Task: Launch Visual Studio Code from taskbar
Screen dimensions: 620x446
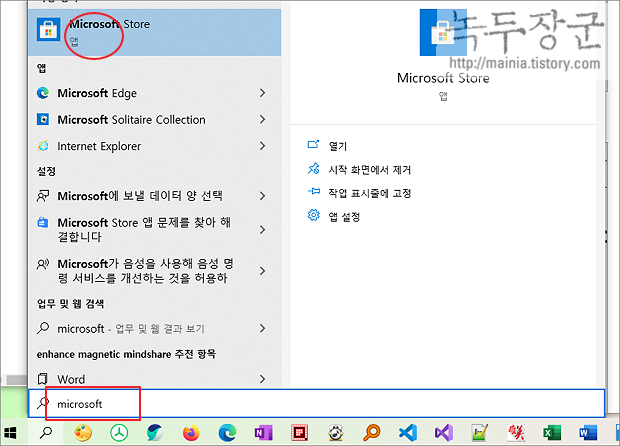Action: click(x=408, y=433)
